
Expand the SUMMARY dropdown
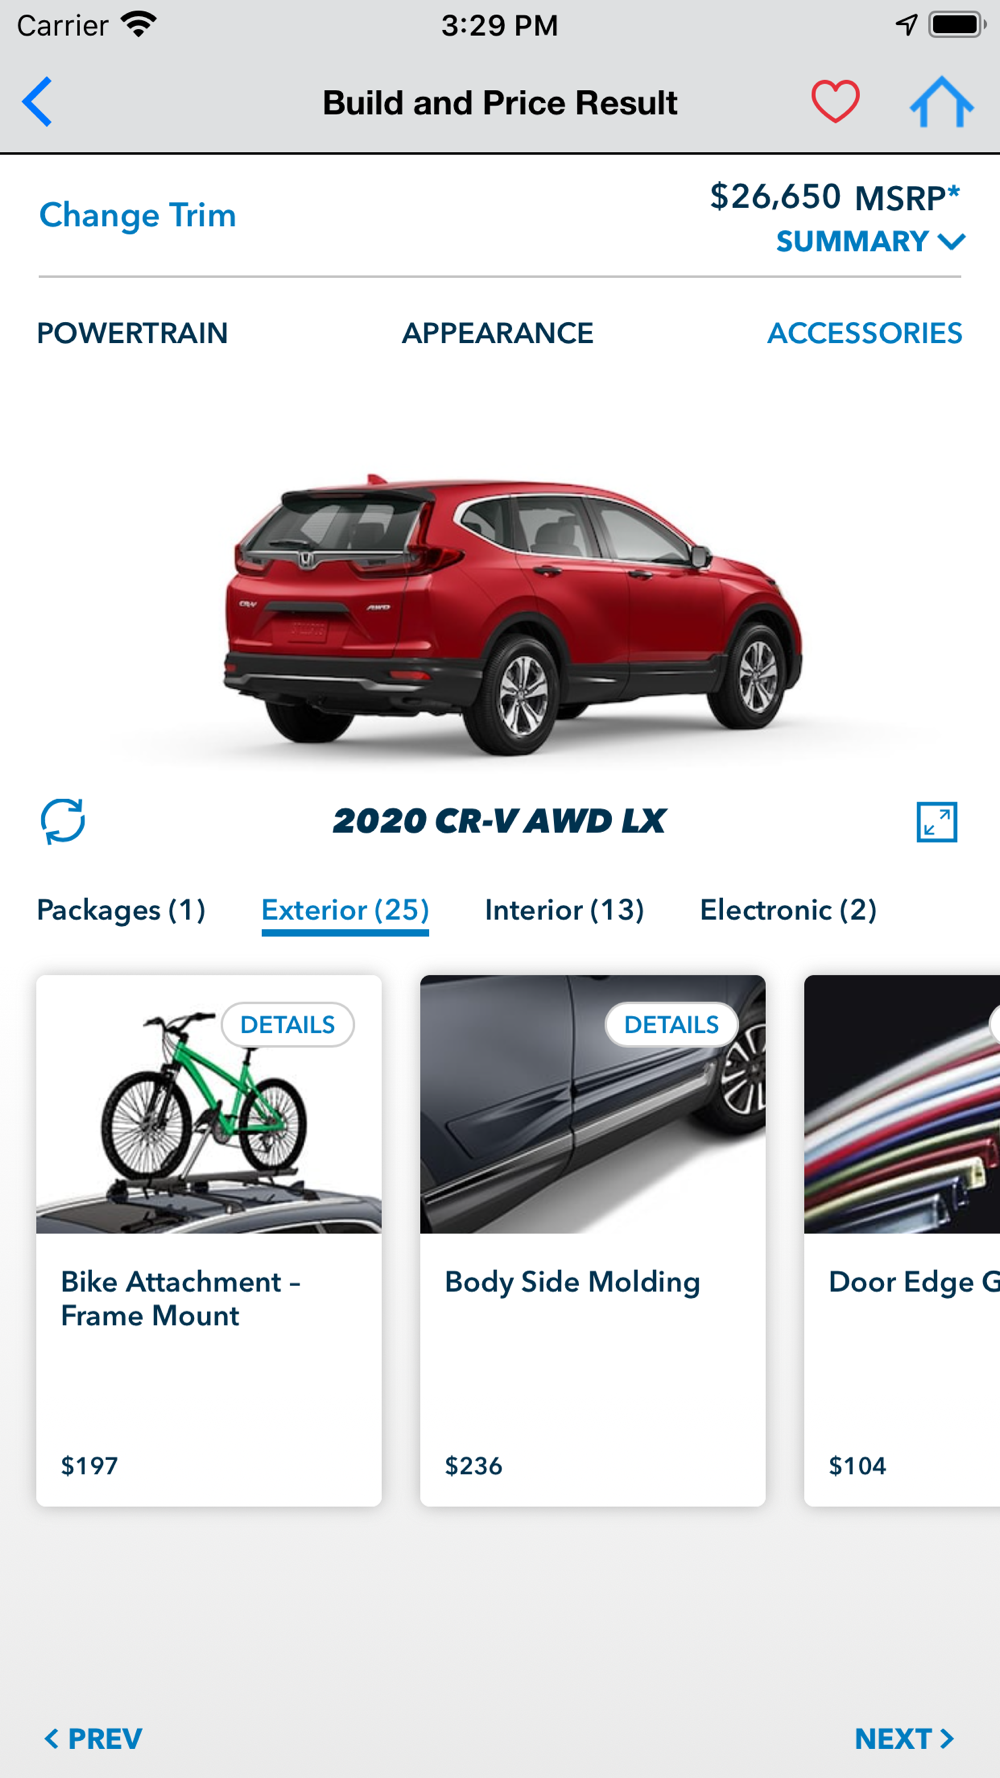coord(870,241)
